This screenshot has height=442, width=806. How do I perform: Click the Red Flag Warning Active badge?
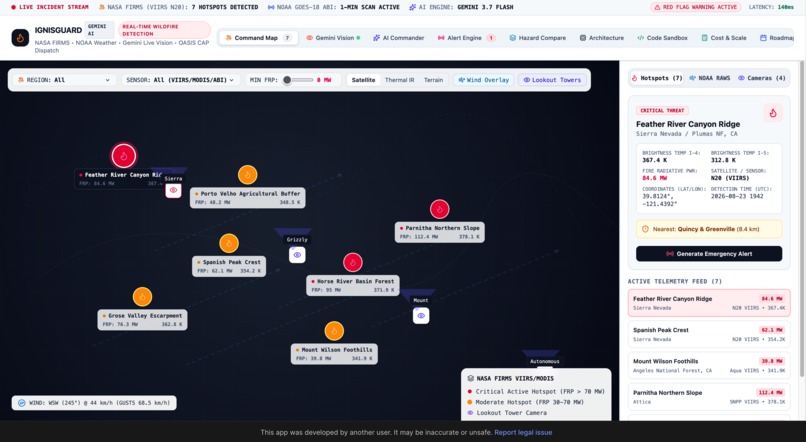point(695,7)
